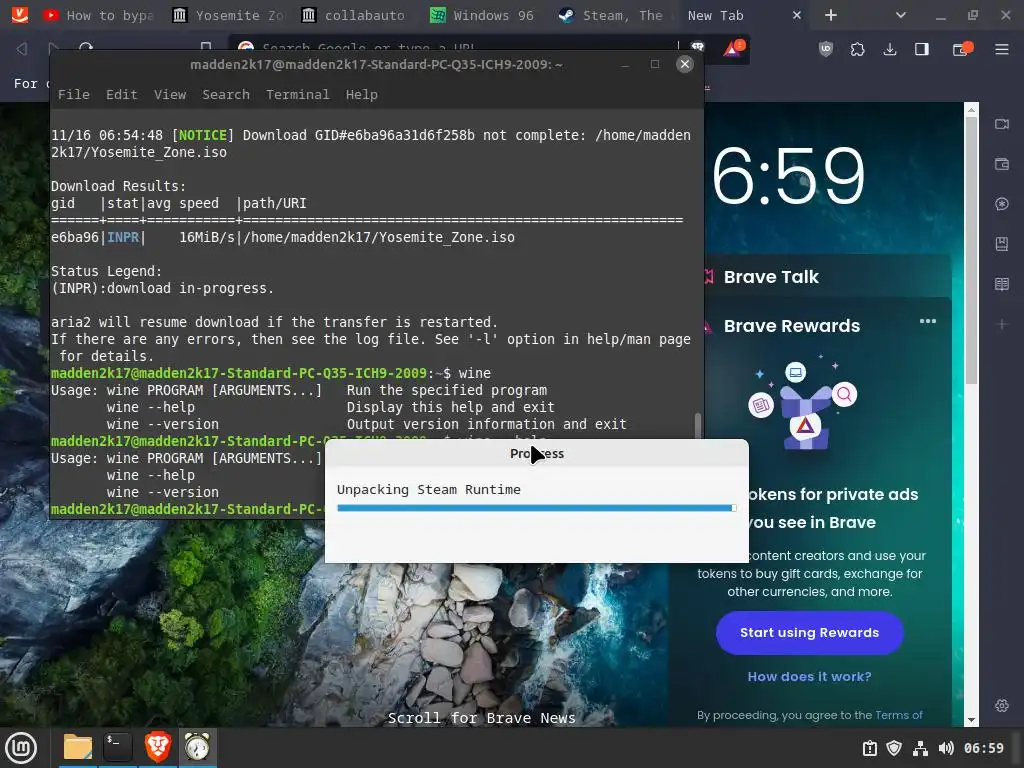The width and height of the screenshot is (1024, 768).
Task: Add an item to the Brave sidebar
Action: click(1002, 324)
